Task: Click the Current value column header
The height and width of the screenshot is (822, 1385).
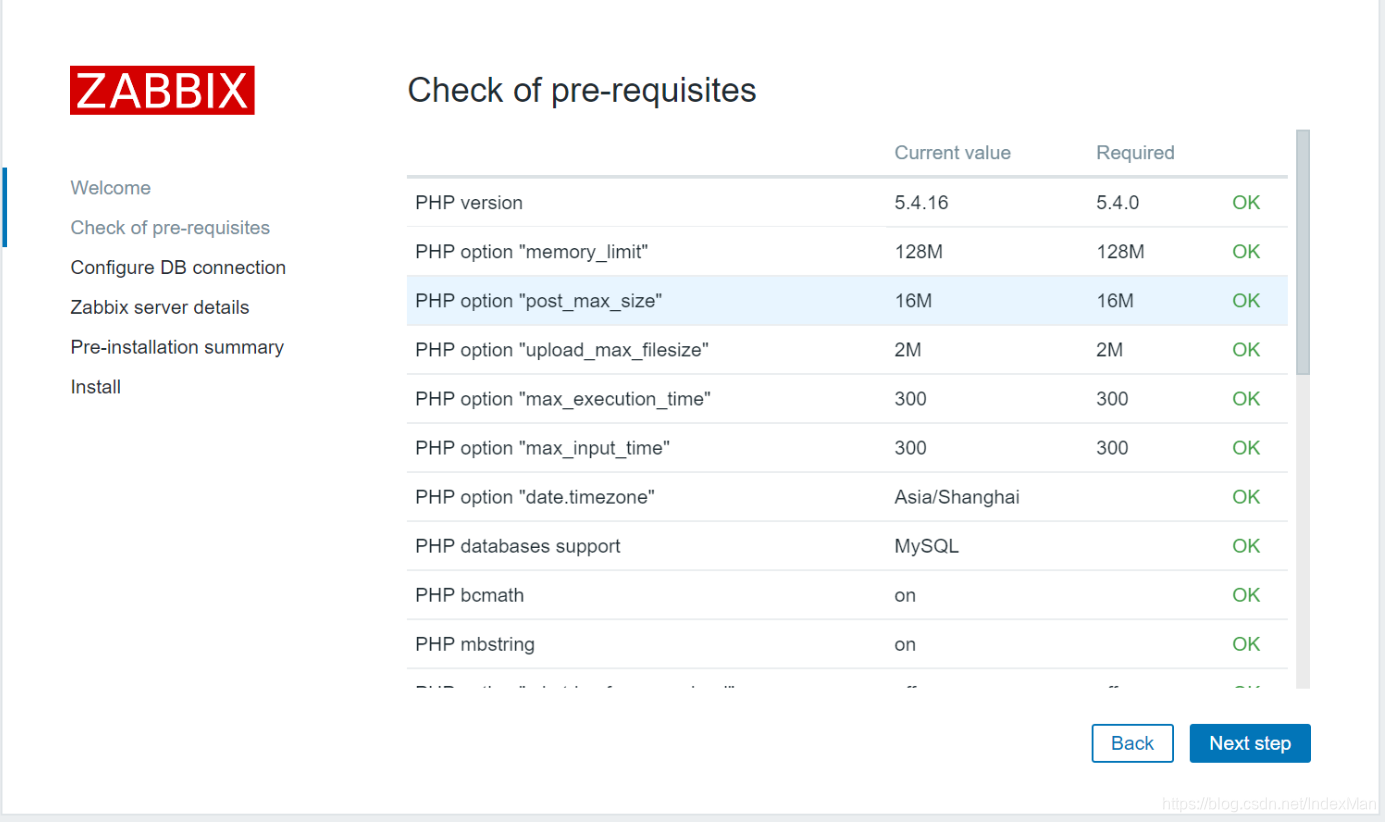Action: pos(952,153)
